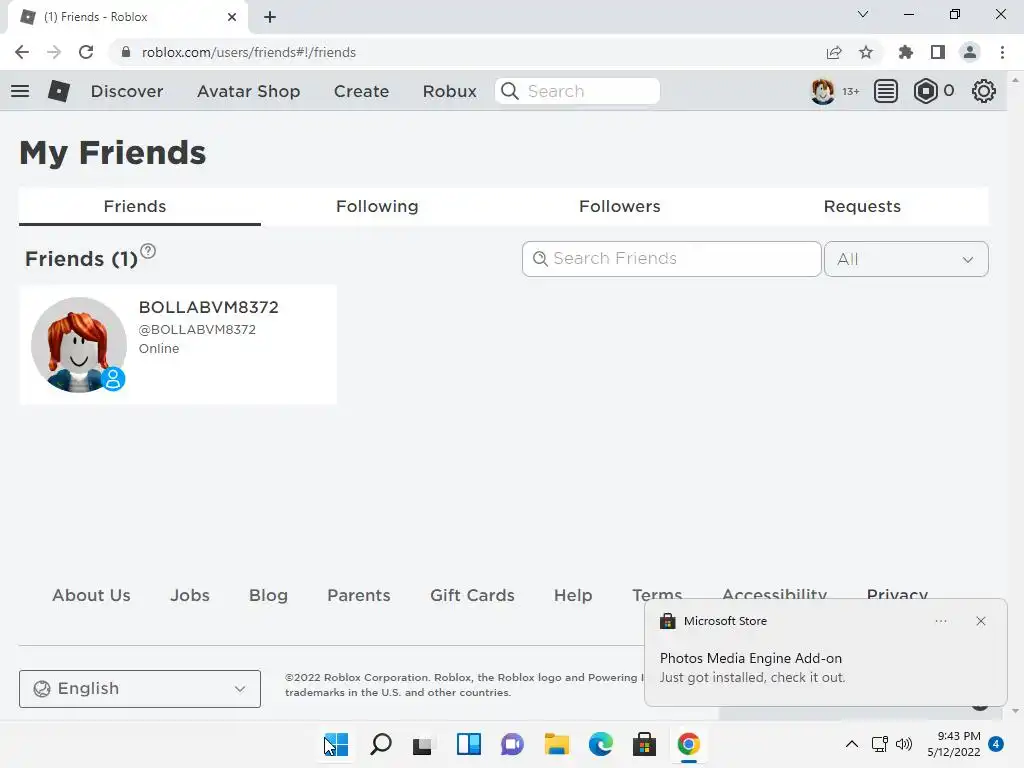Image resolution: width=1024 pixels, height=768 pixels.
Task: Reload the Roblox page
Action: [x=86, y=52]
